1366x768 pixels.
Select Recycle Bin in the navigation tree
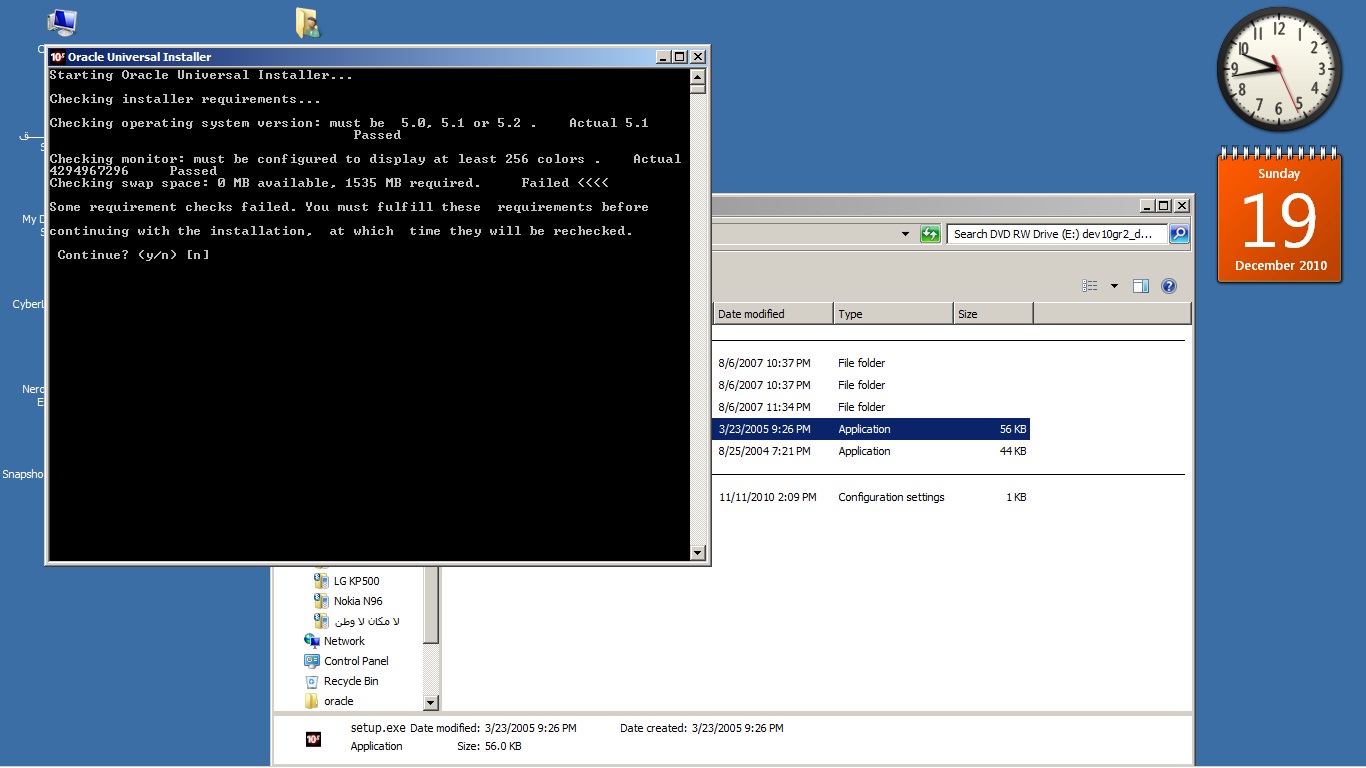(x=351, y=681)
